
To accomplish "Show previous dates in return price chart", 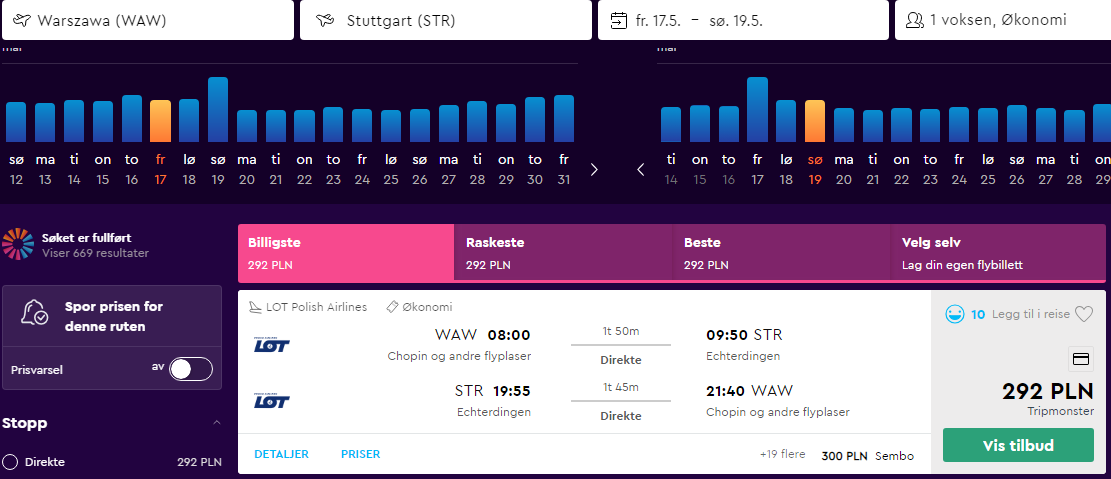I will (641, 169).
